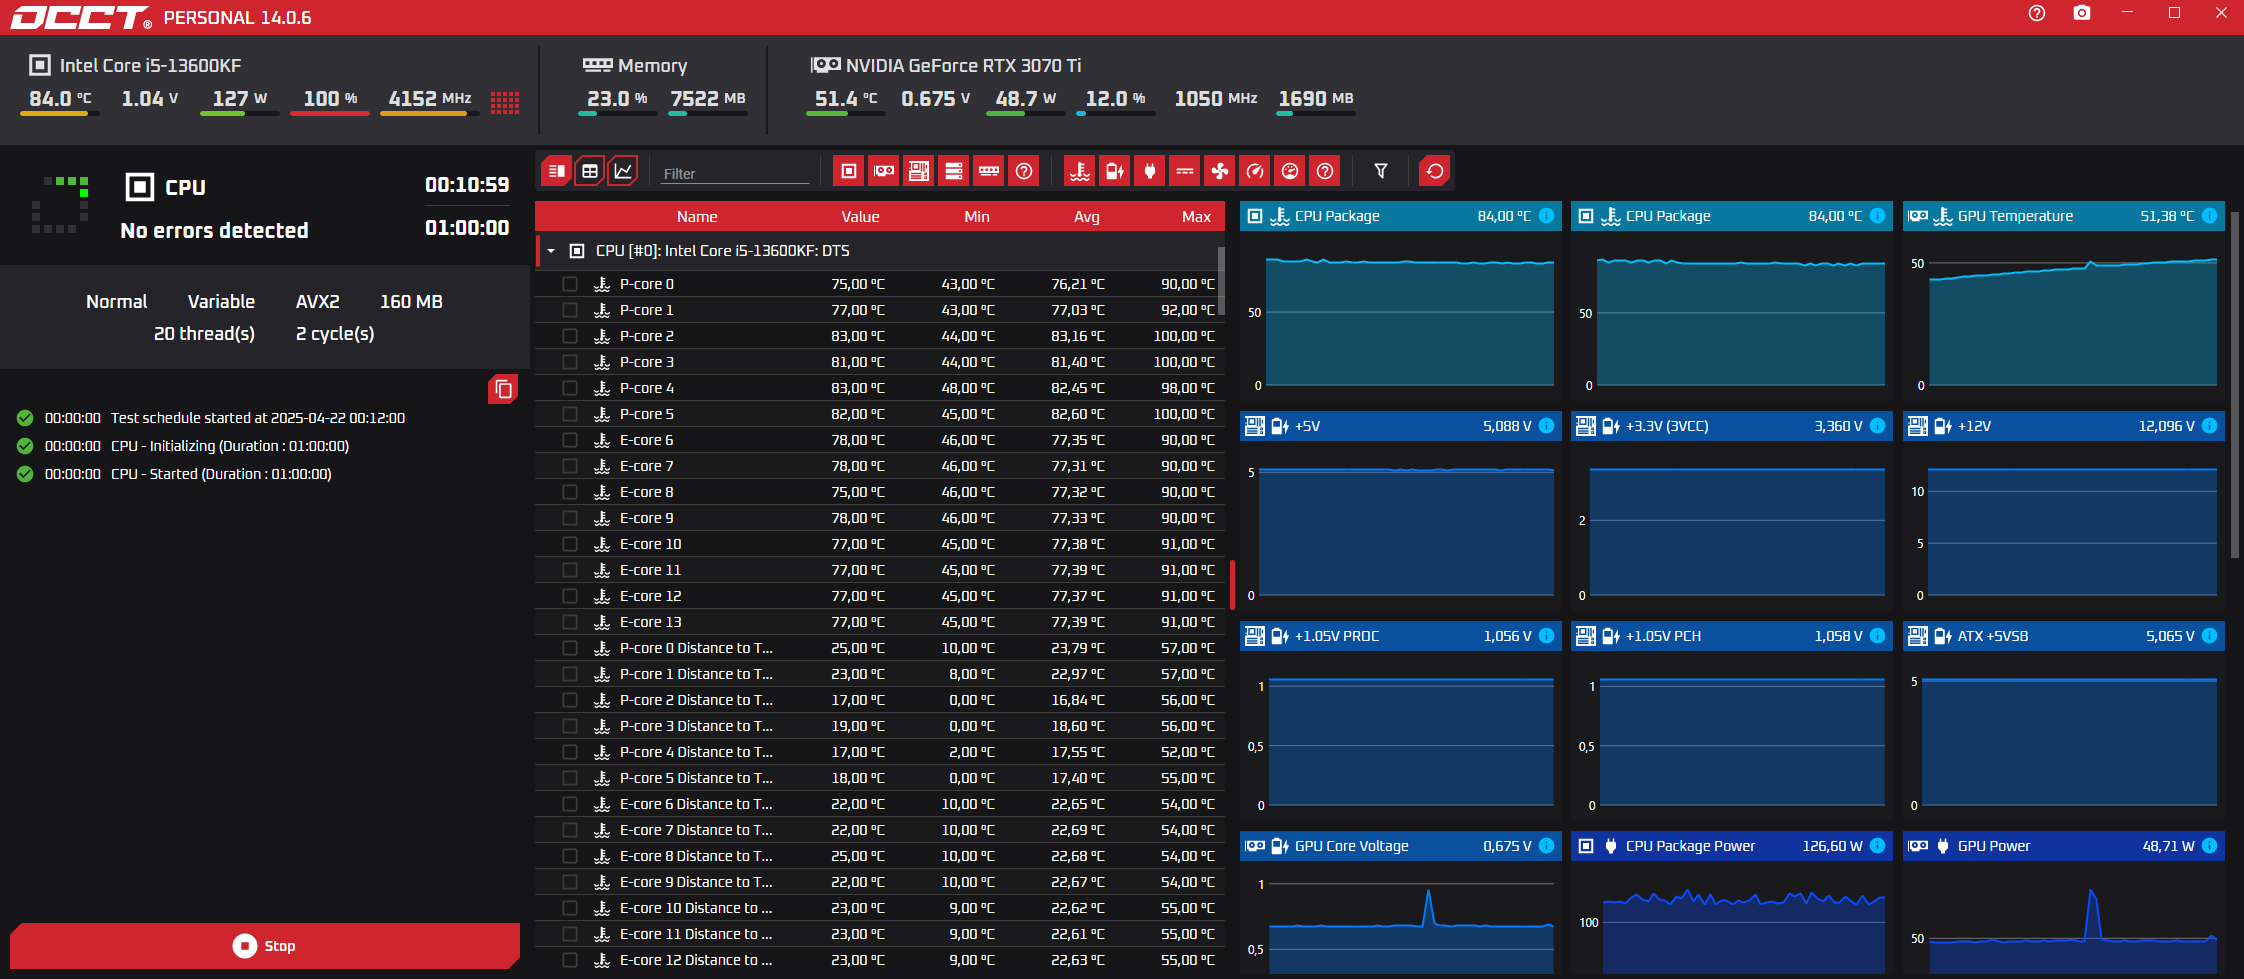Open info for GPU Power graph

coord(2210,846)
